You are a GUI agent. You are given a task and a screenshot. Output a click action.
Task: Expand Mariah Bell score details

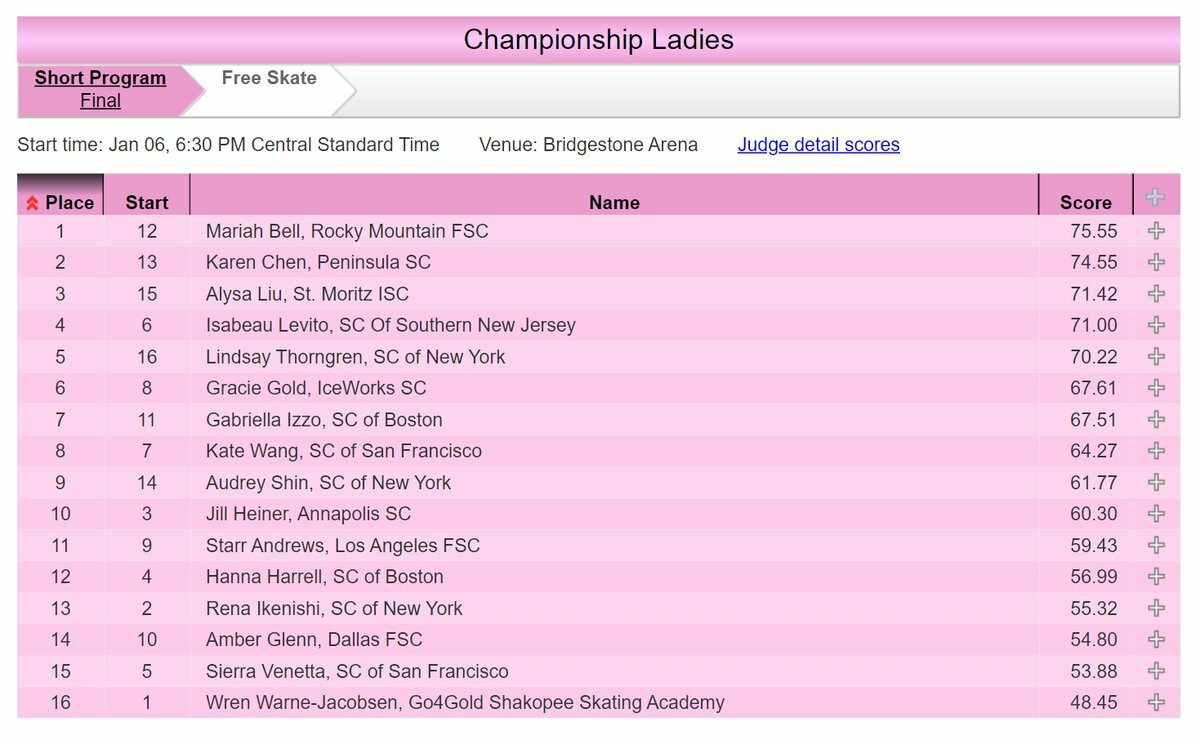point(1156,231)
